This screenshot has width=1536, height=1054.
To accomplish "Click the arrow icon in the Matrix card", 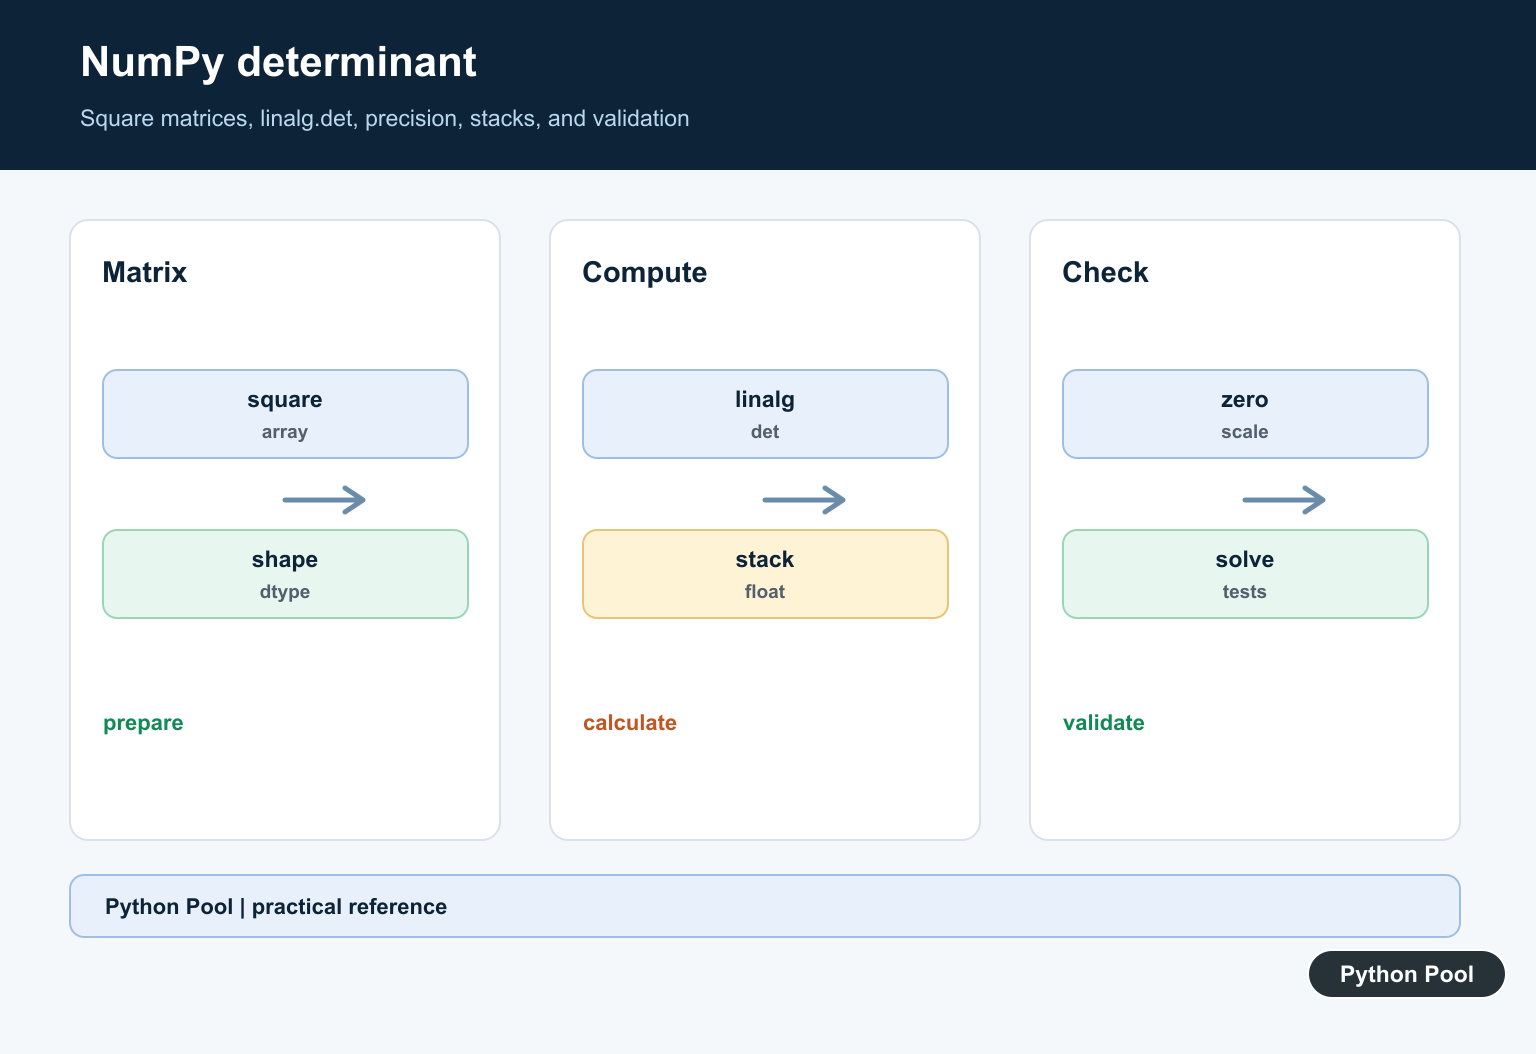I will pyautogui.click(x=324, y=500).
